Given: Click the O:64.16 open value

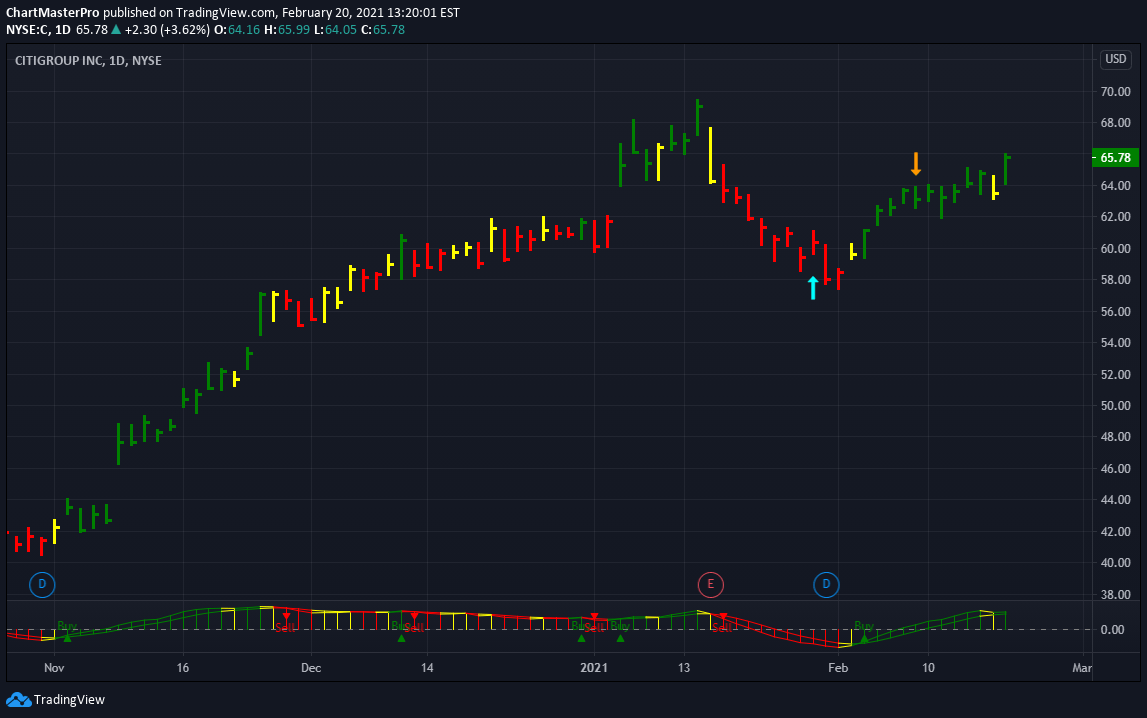Looking at the screenshot, I should (x=237, y=30).
